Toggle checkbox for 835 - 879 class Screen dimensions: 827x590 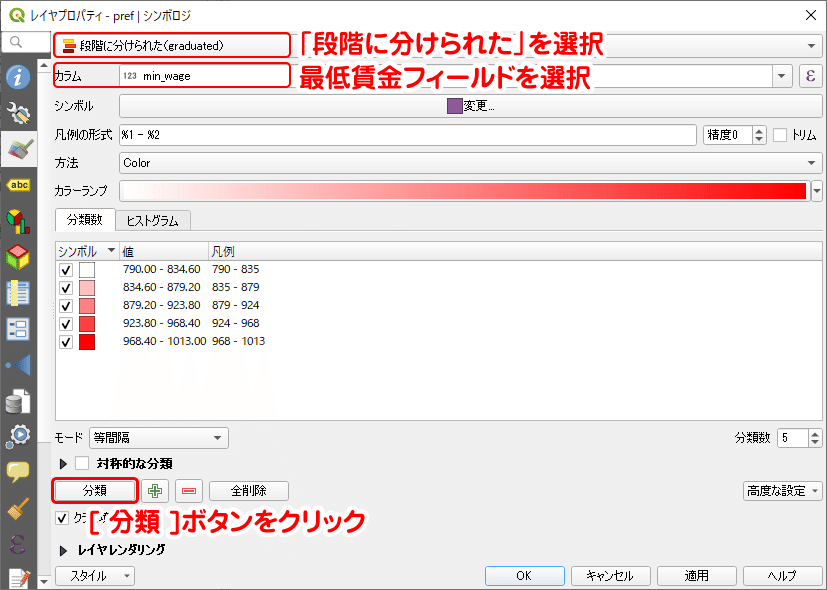point(65,288)
